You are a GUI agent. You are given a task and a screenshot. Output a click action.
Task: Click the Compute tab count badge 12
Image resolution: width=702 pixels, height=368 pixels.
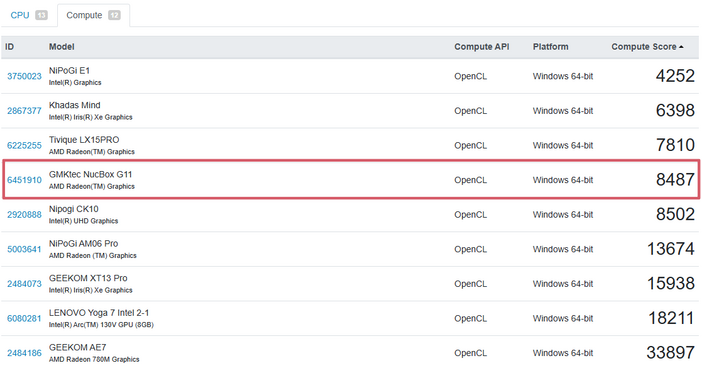[x=114, y=15]
